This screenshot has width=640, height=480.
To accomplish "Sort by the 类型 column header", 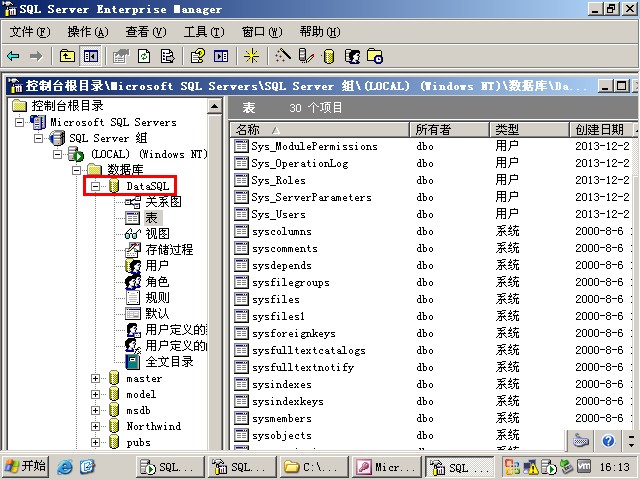I will coord(529,130).
